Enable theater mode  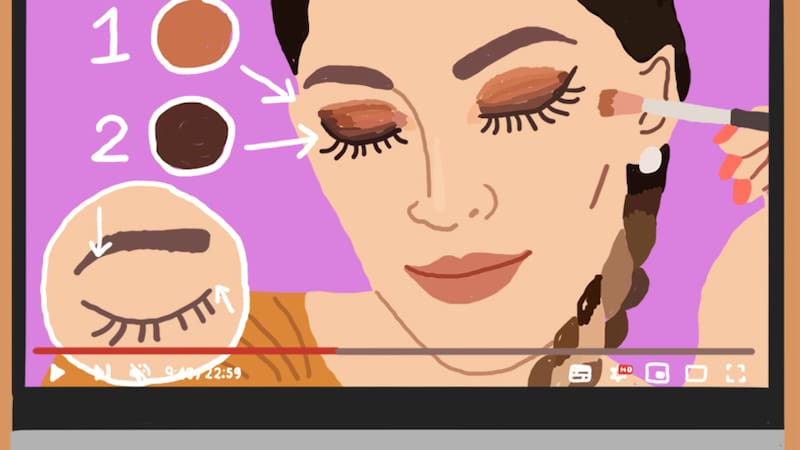(x=696, y=373)
